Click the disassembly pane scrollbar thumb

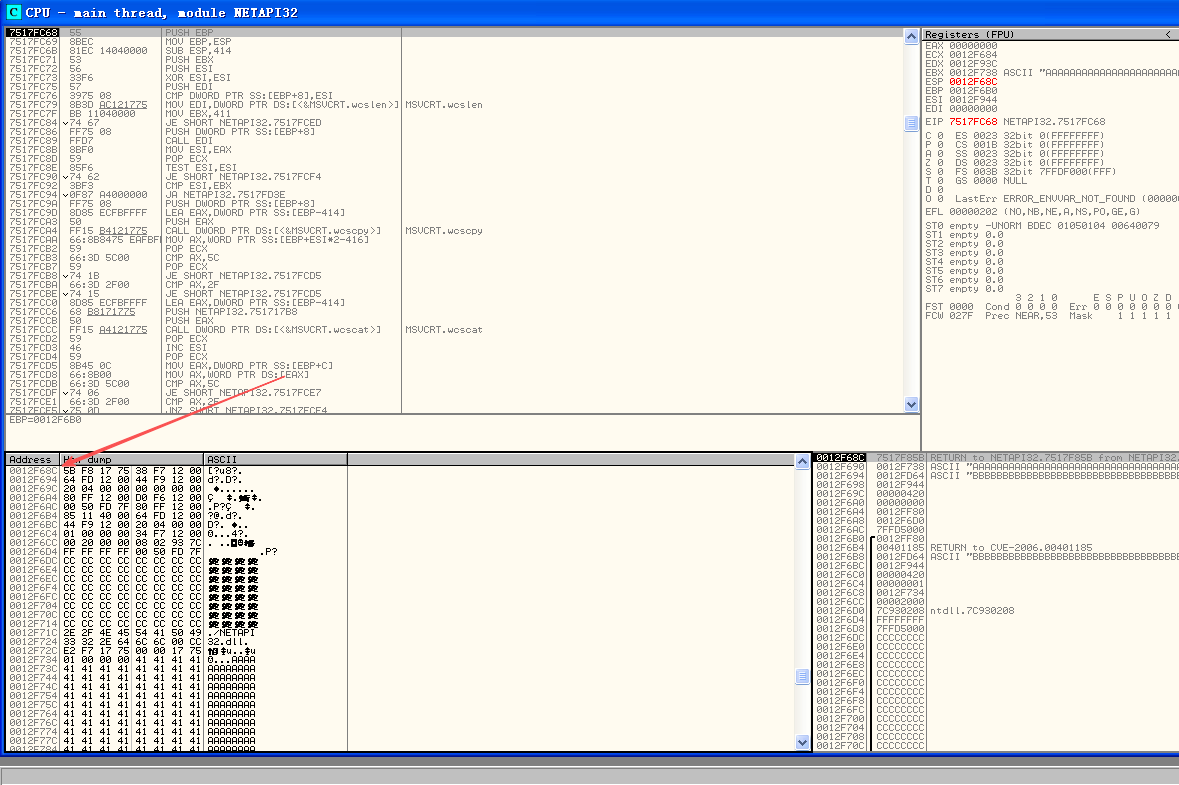coord(911,123)
